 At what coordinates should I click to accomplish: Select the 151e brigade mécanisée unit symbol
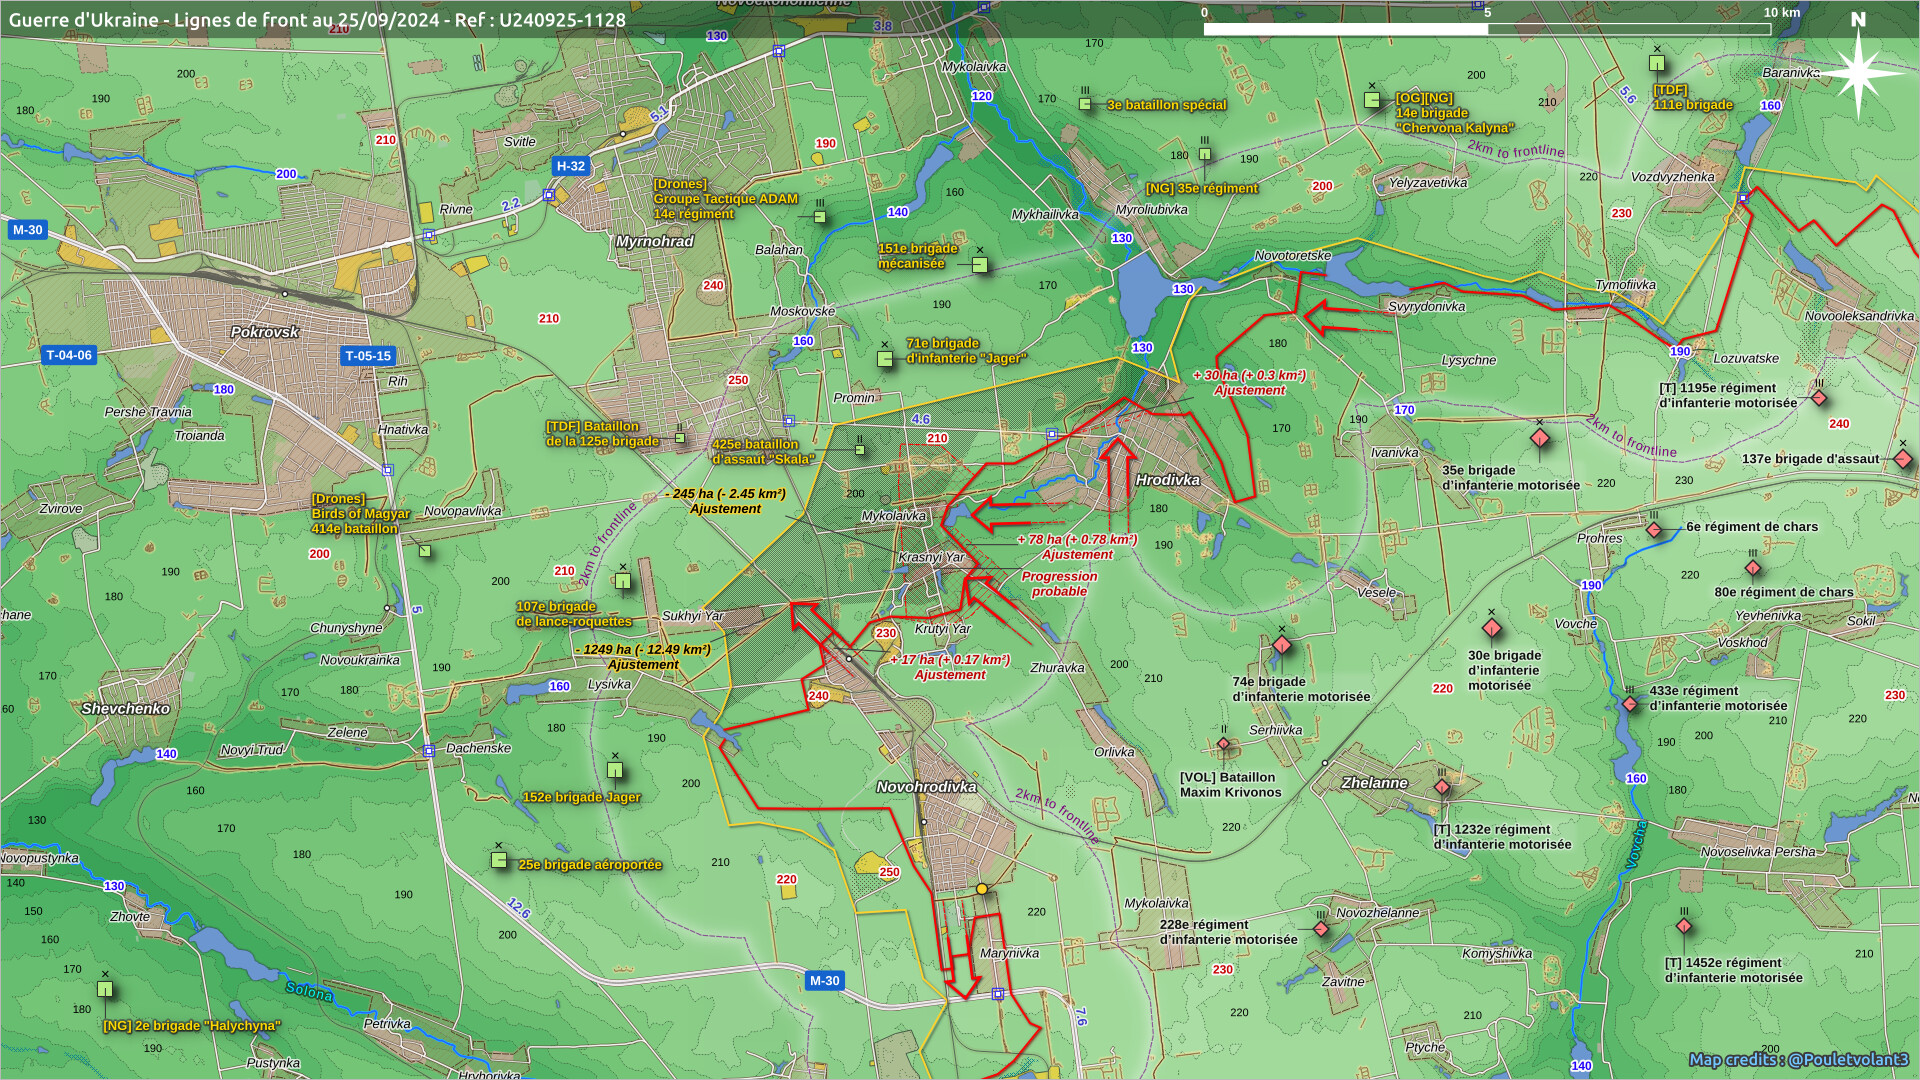click(980, 265)
